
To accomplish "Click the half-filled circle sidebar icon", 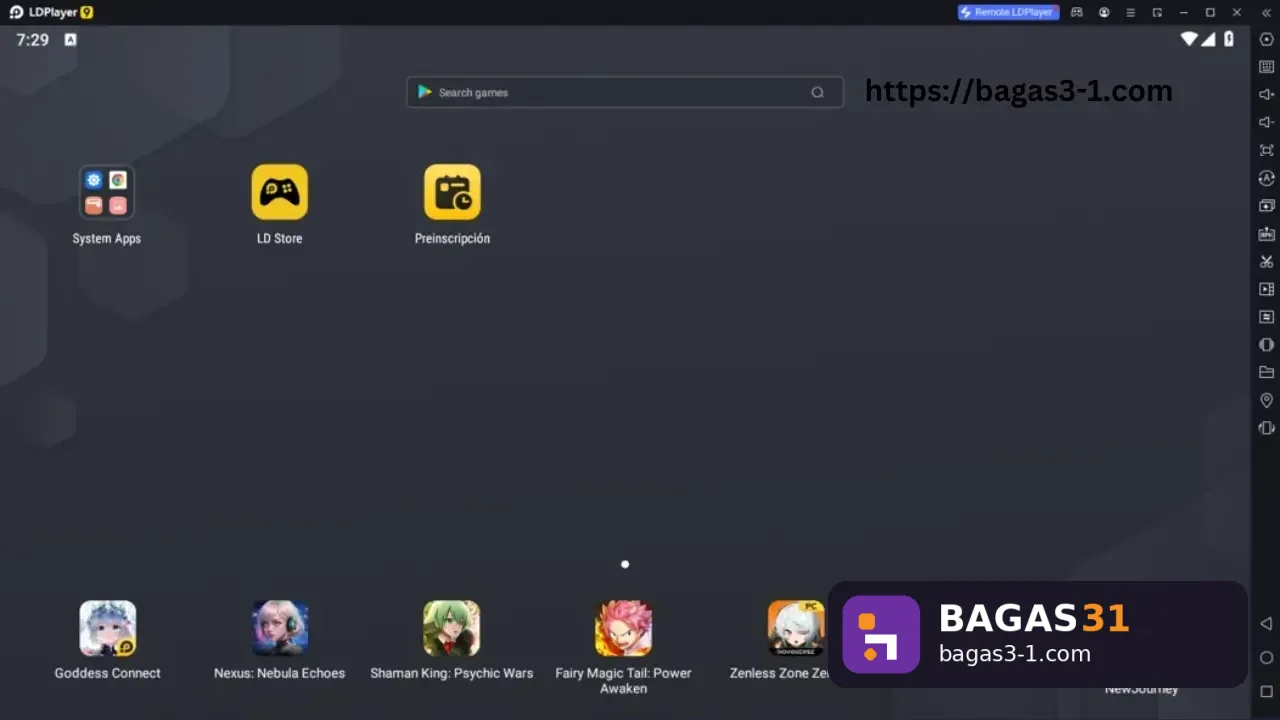I will (x=1266, y=344).
